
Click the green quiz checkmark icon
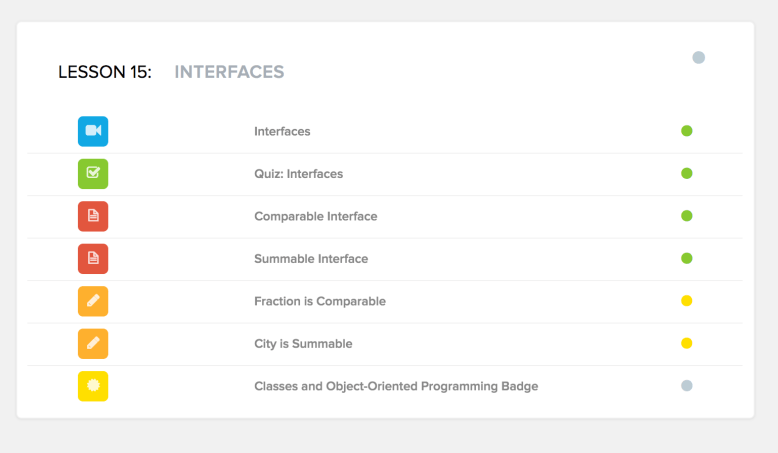pos(93,174)
